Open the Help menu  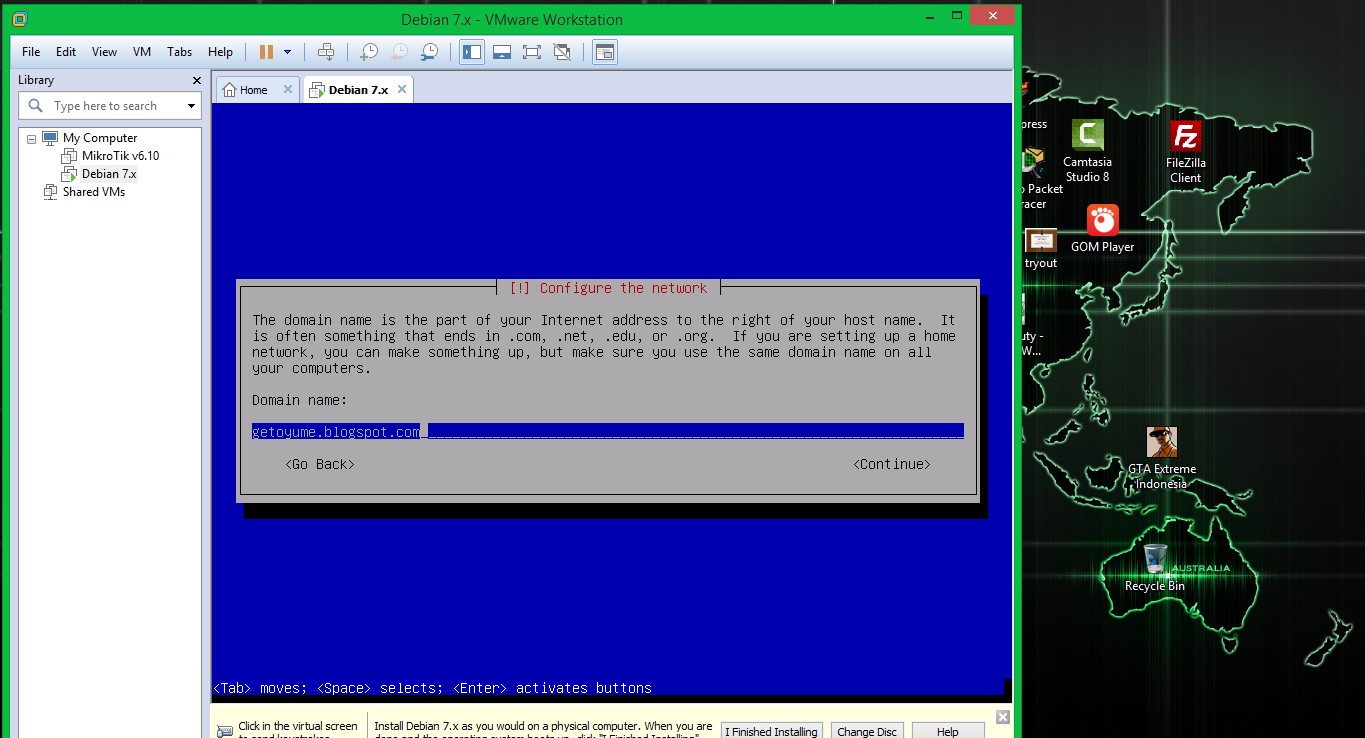pyautogui.click(x=220, y=52)
